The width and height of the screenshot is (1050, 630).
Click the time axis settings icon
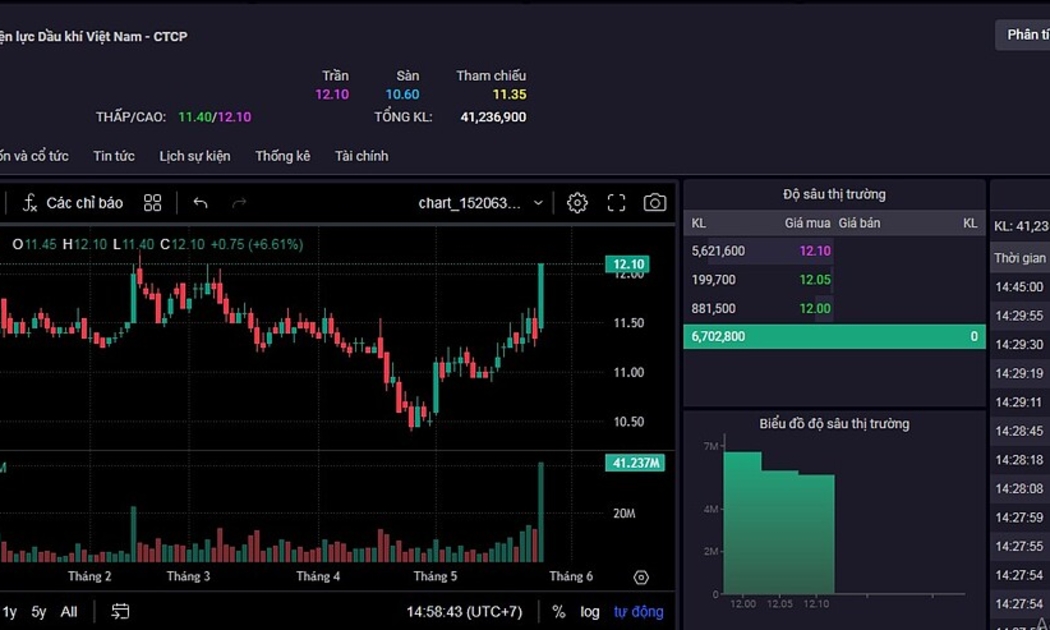pyautogui.click(x=641, y=577)
